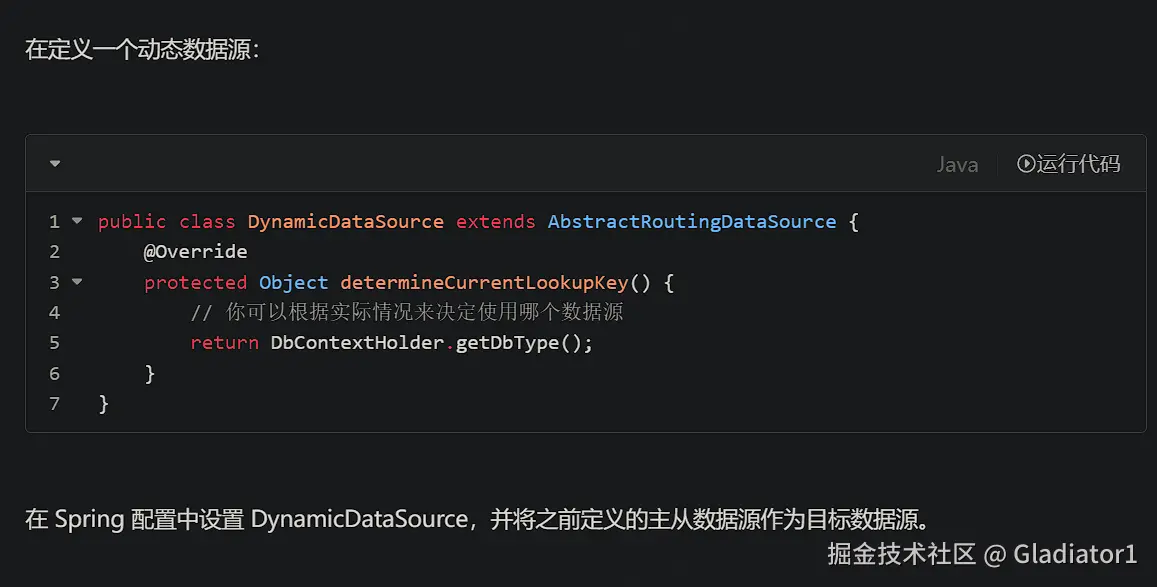Fold the DynamicDataSource class at line 1
The width and height of the screenshot is (1157, 587).
pyautogui.click(x=77, y=221)
